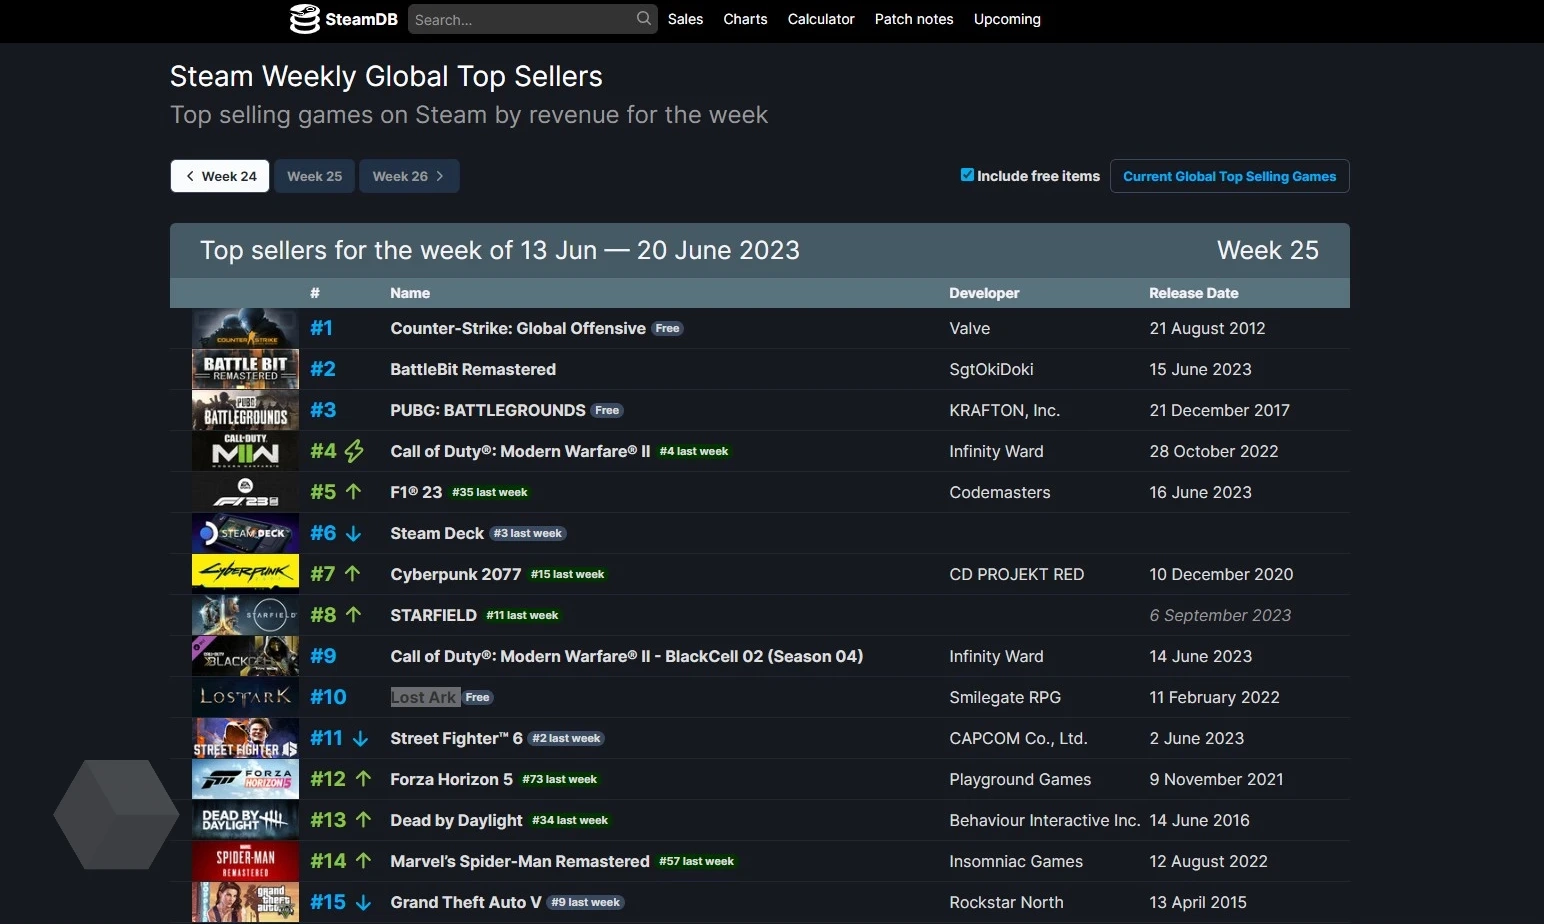Open BlackCell 02 (Season 04) name link
Screen dimensions: 1544x924
pyautogui.click(x=627, y=656)
